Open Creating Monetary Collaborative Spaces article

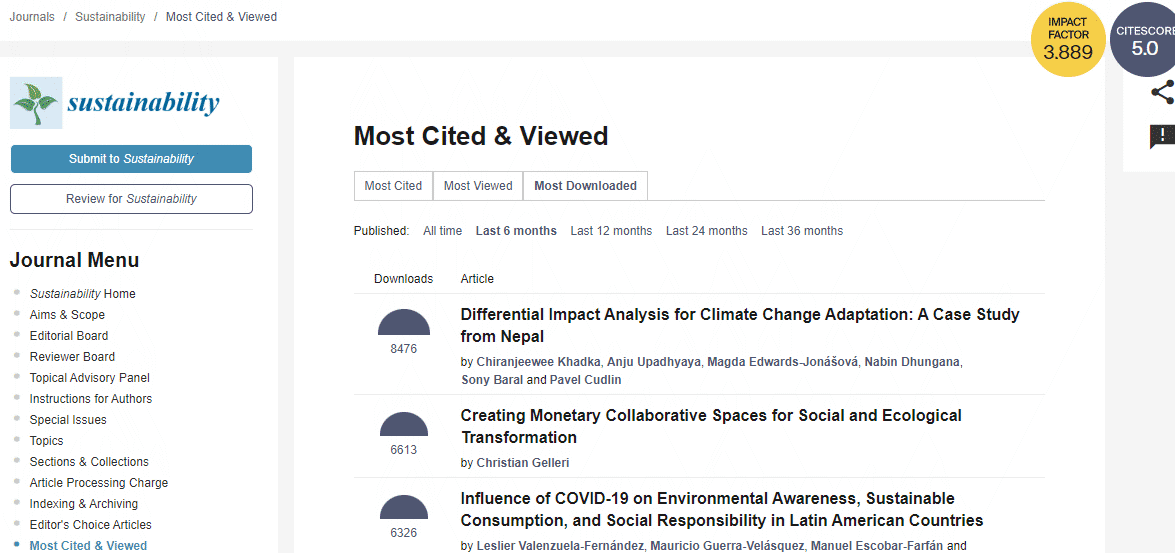[711, 426]
